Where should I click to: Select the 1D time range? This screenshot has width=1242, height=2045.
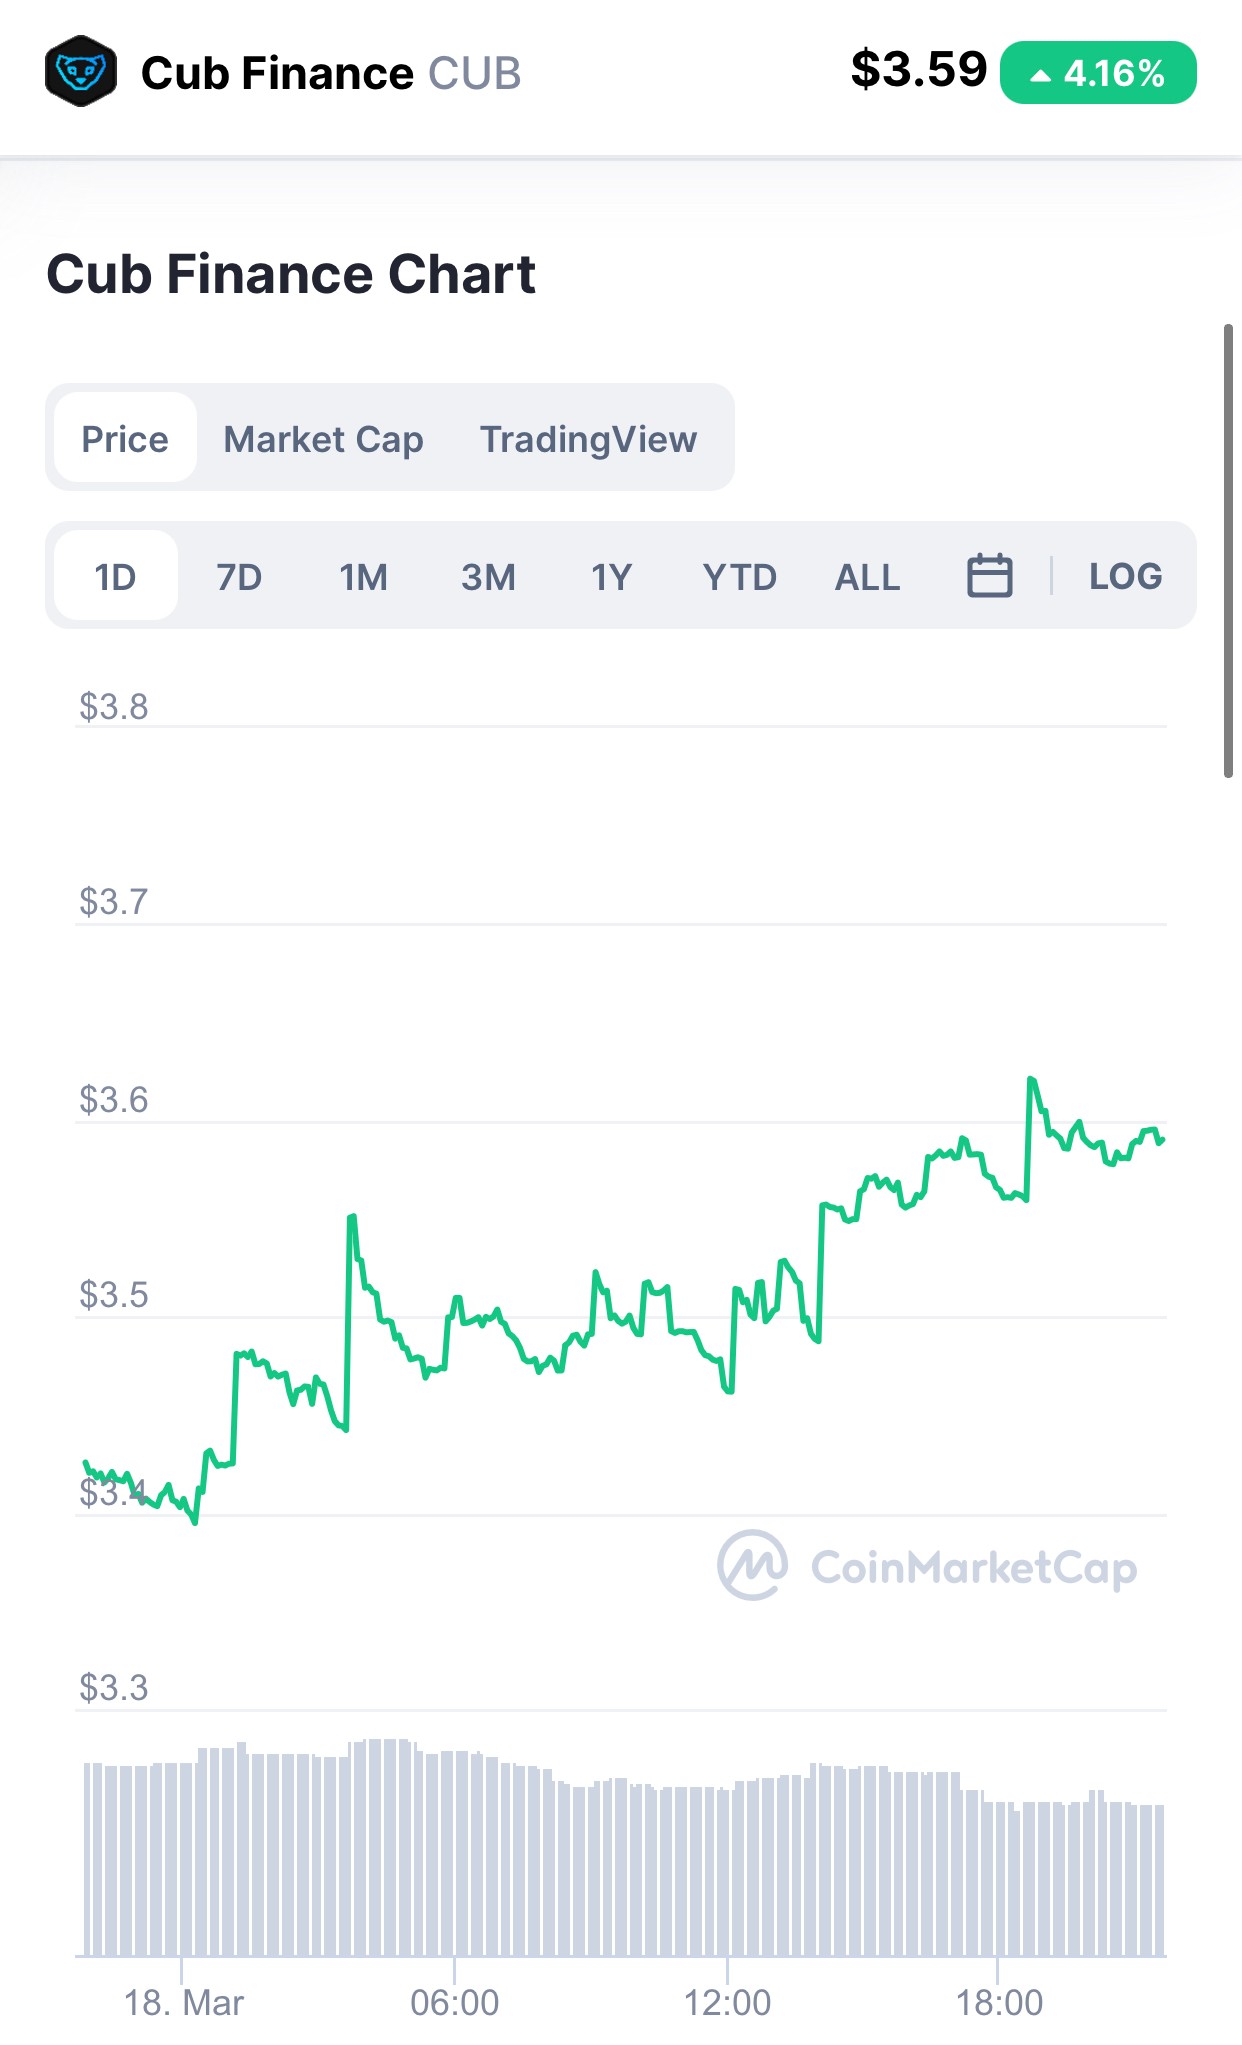[x=115, y=576]
